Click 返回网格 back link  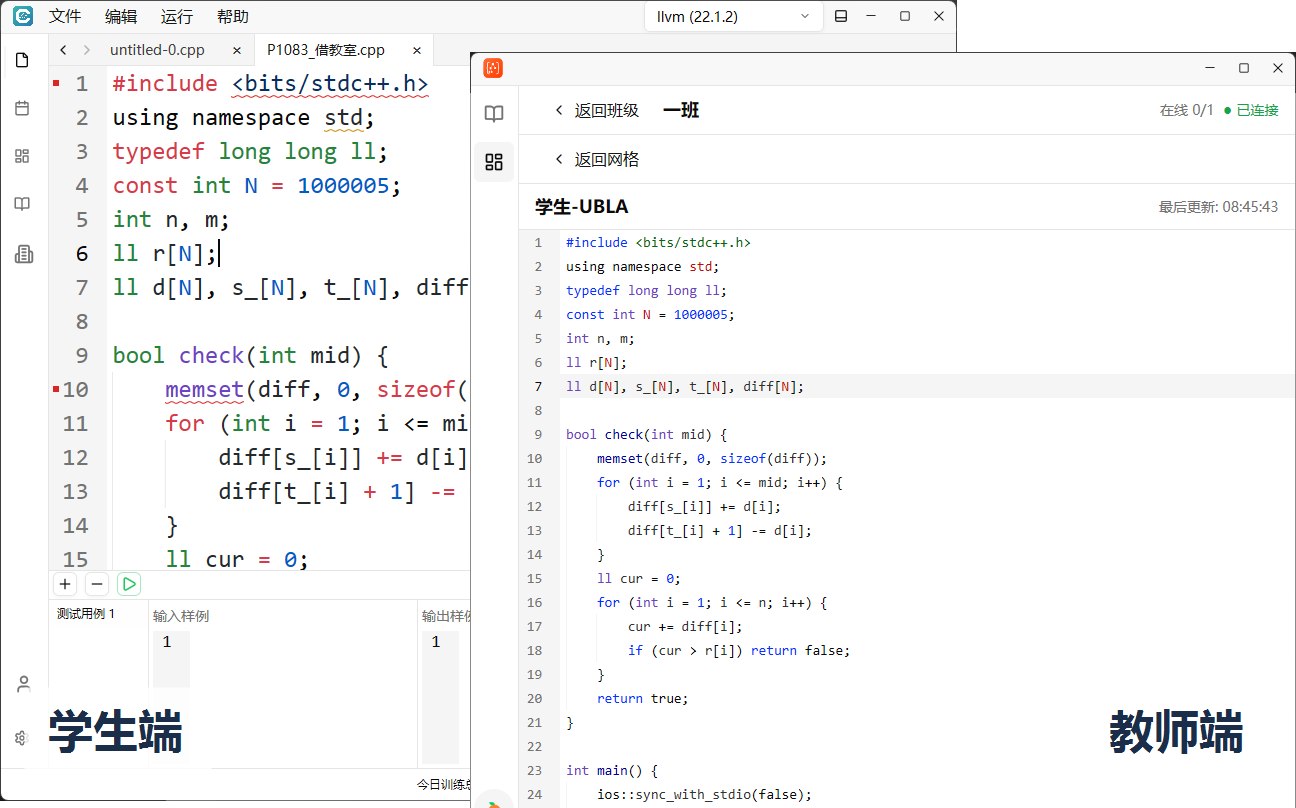pyautogui.click(x=597, y=159)
